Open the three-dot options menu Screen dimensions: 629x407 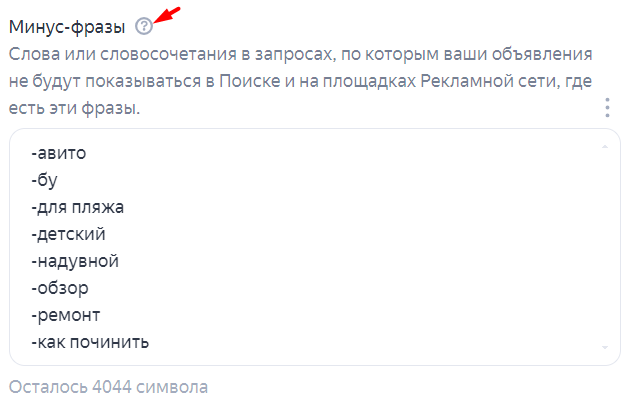607,107
